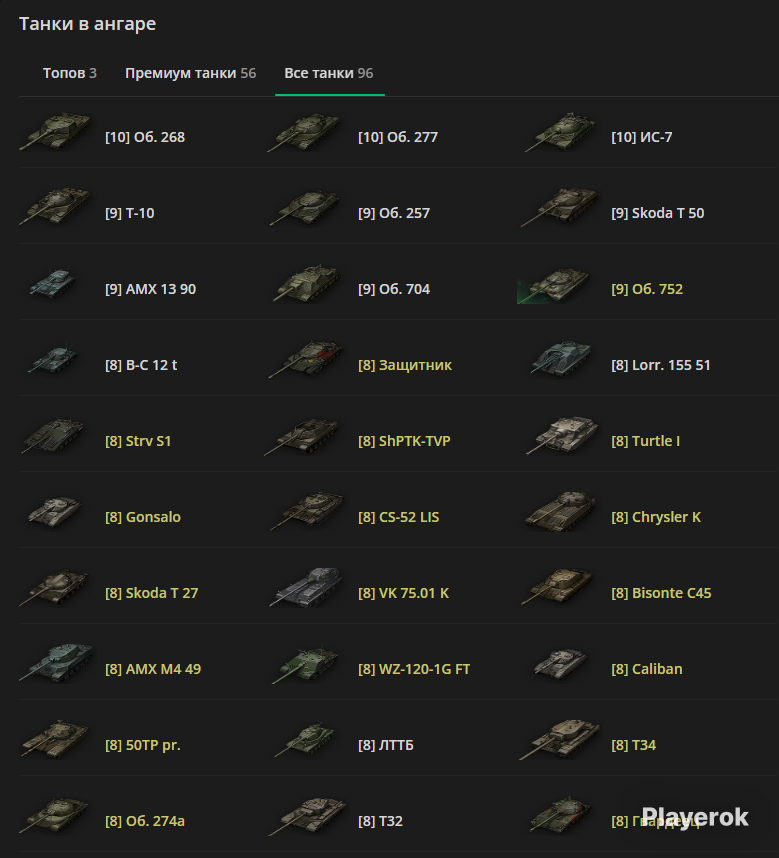Click the Т-10 tank icon

pyautogui.click(x=55, y=206)
